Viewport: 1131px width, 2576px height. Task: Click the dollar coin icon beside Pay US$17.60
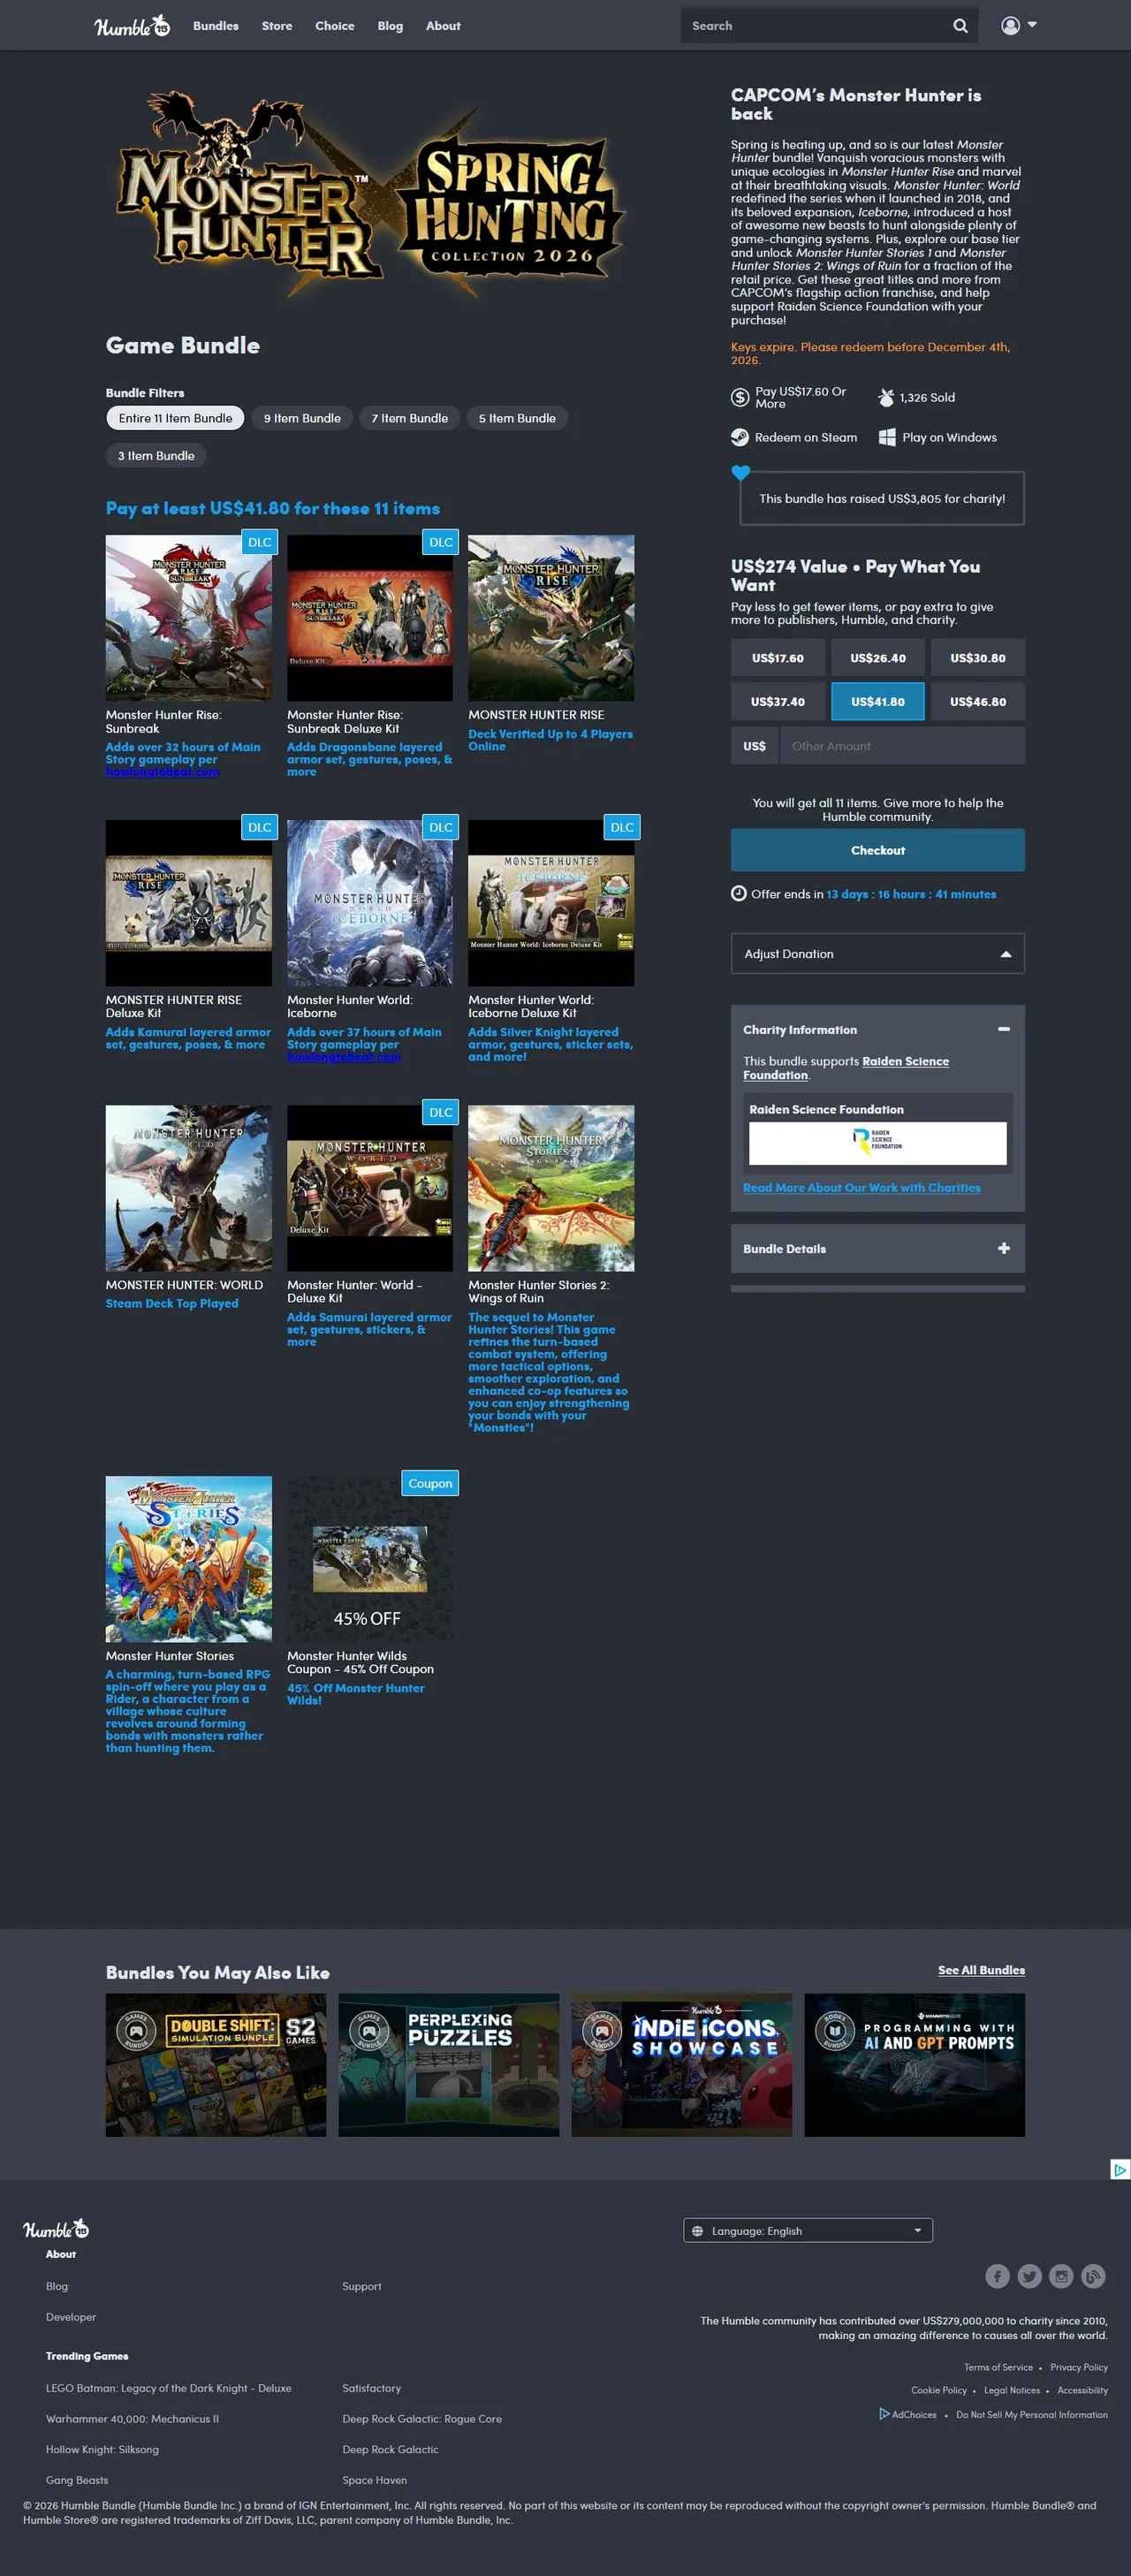coord(740,397)
